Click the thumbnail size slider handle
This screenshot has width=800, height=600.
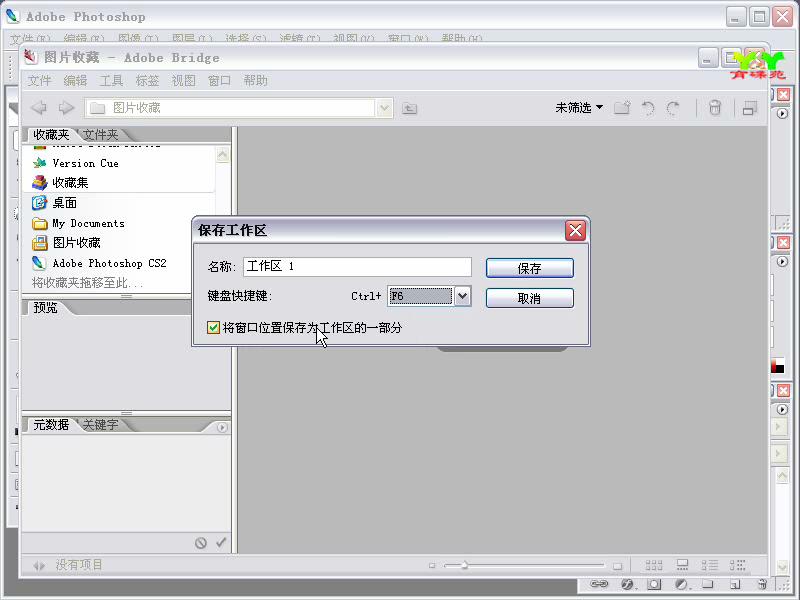click(464, 565)
